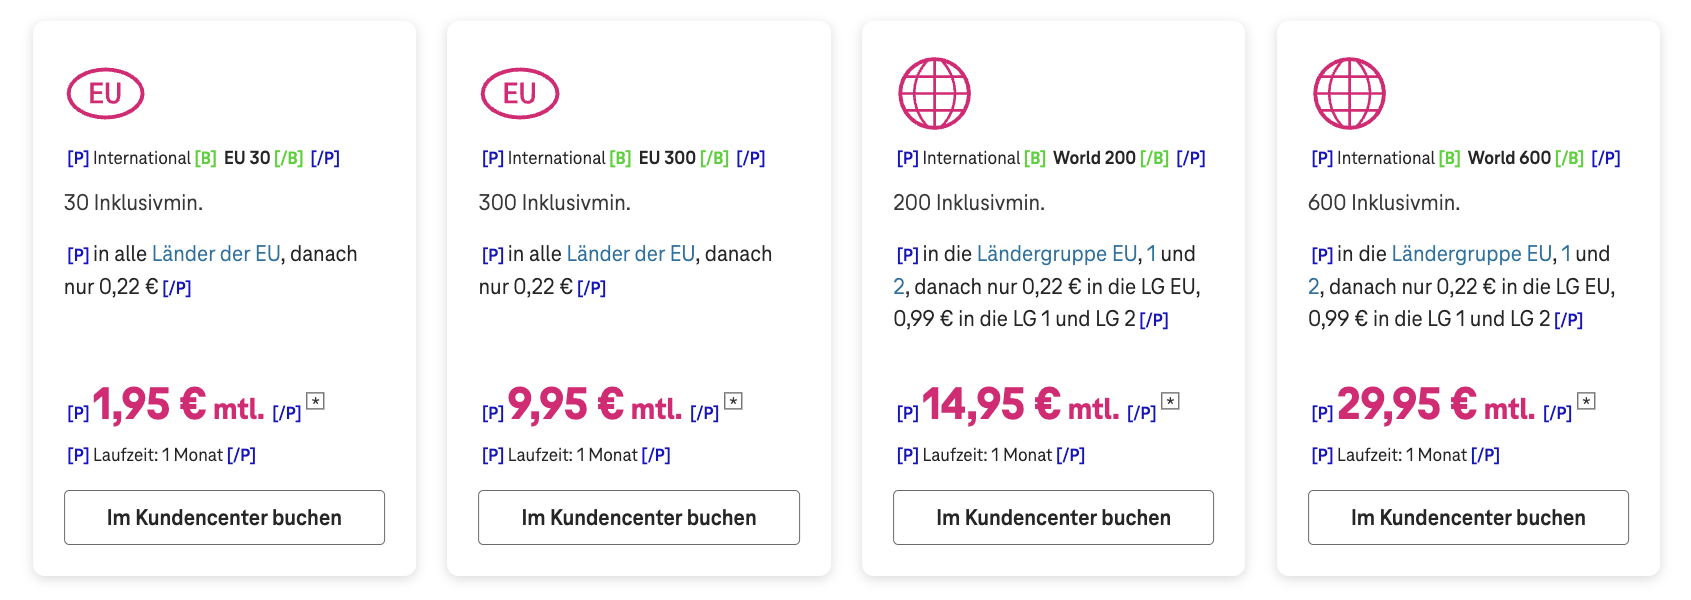Open the asterisk footnote next to 14,95 € price
This screenshot has height=600, width=1691.
[x=1170, y=398]
